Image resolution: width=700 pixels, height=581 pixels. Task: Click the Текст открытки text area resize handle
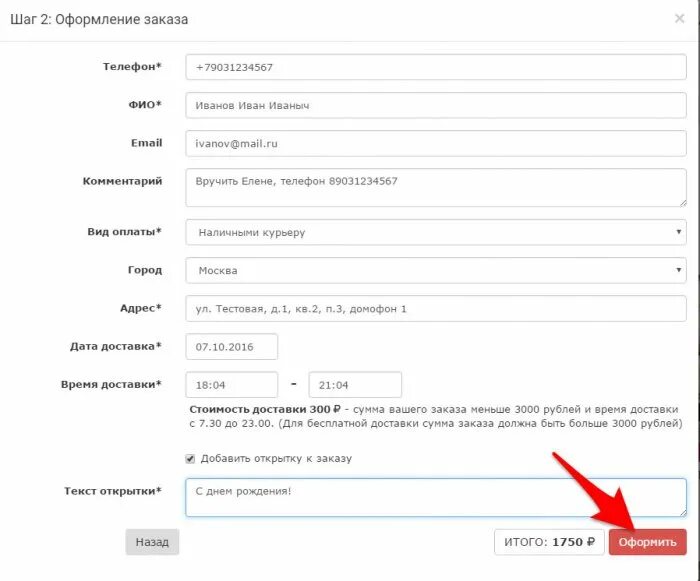pyautogui.click(x=683, y=513)
